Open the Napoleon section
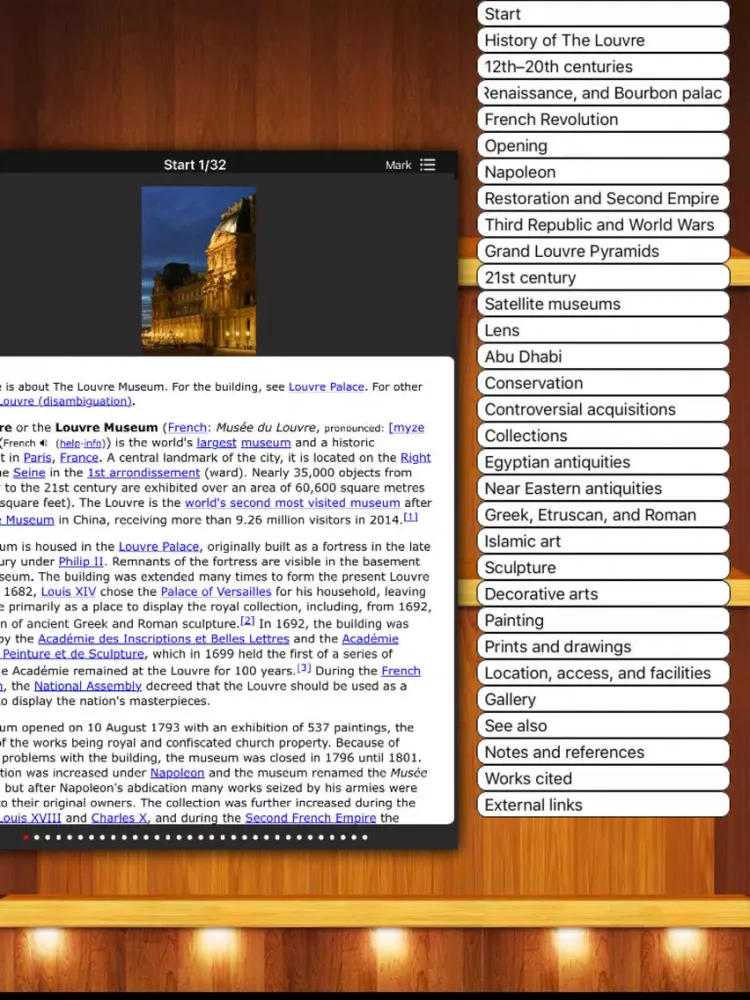750x1000 pixels. [x=603, y=172]
